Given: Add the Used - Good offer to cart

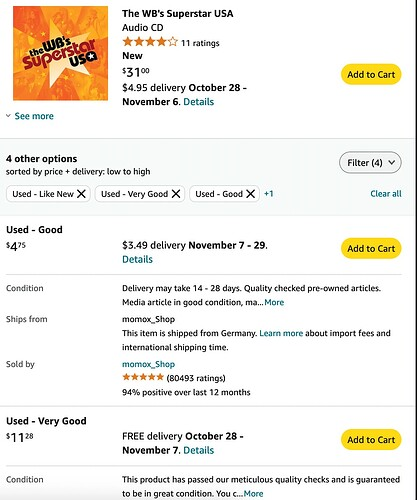Looking at the screenshot, I should pyautogui.click(x=371, y=248).
